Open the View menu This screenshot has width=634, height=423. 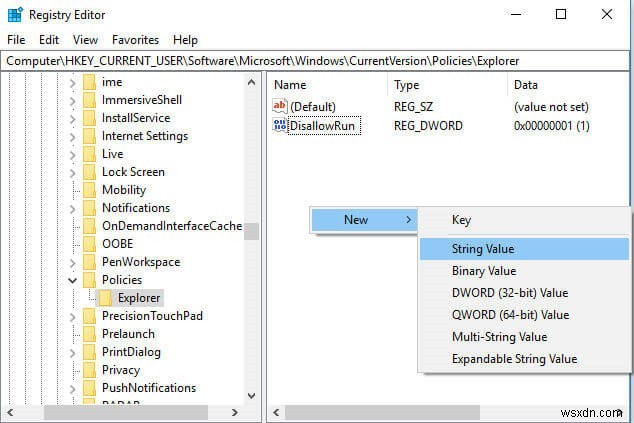click(x=85, y=40)
